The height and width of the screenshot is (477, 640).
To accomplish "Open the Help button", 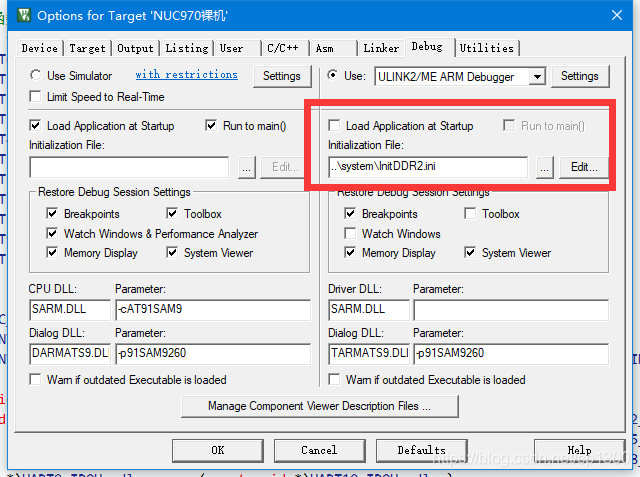I will point(579,450).
